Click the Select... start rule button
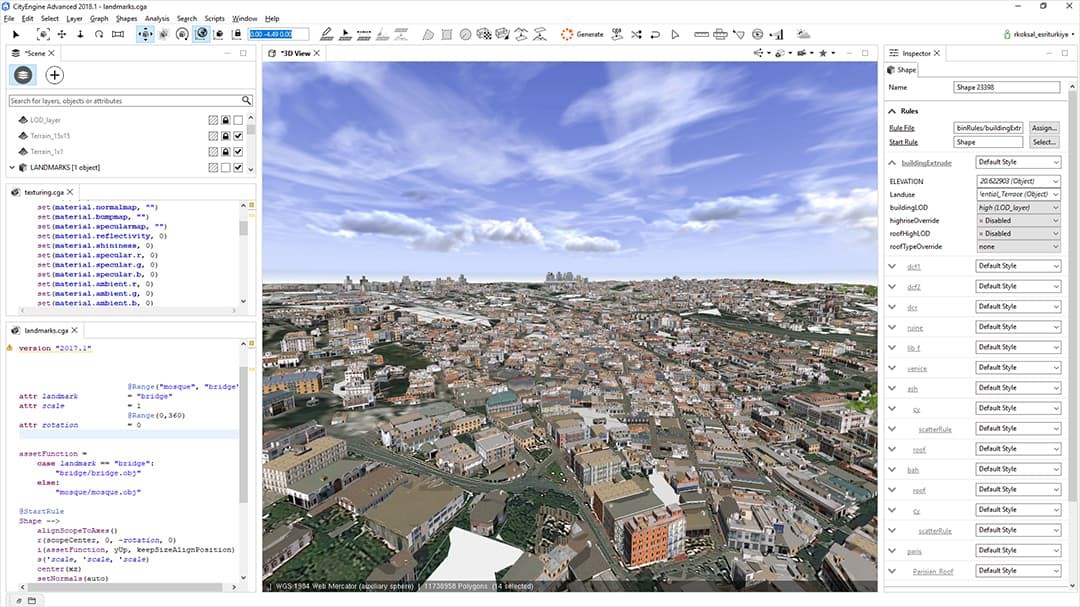 1044,142
